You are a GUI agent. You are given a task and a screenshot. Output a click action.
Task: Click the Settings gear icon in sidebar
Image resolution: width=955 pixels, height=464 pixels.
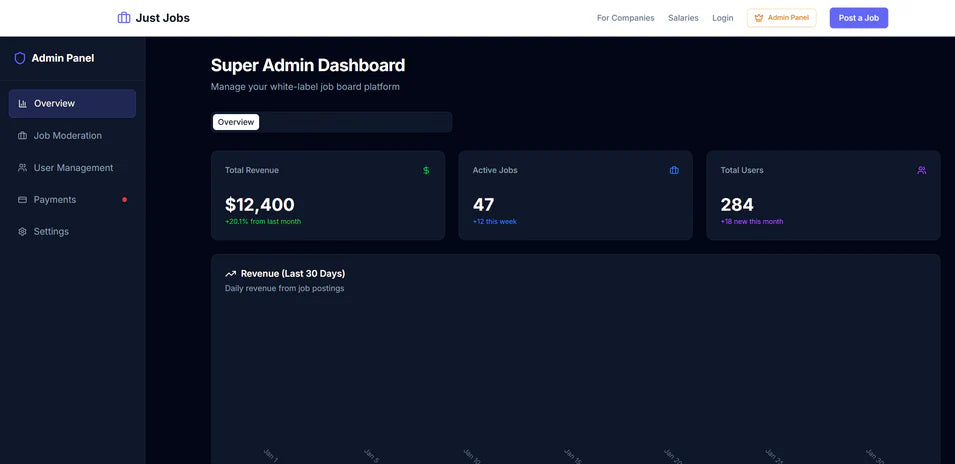23,232
